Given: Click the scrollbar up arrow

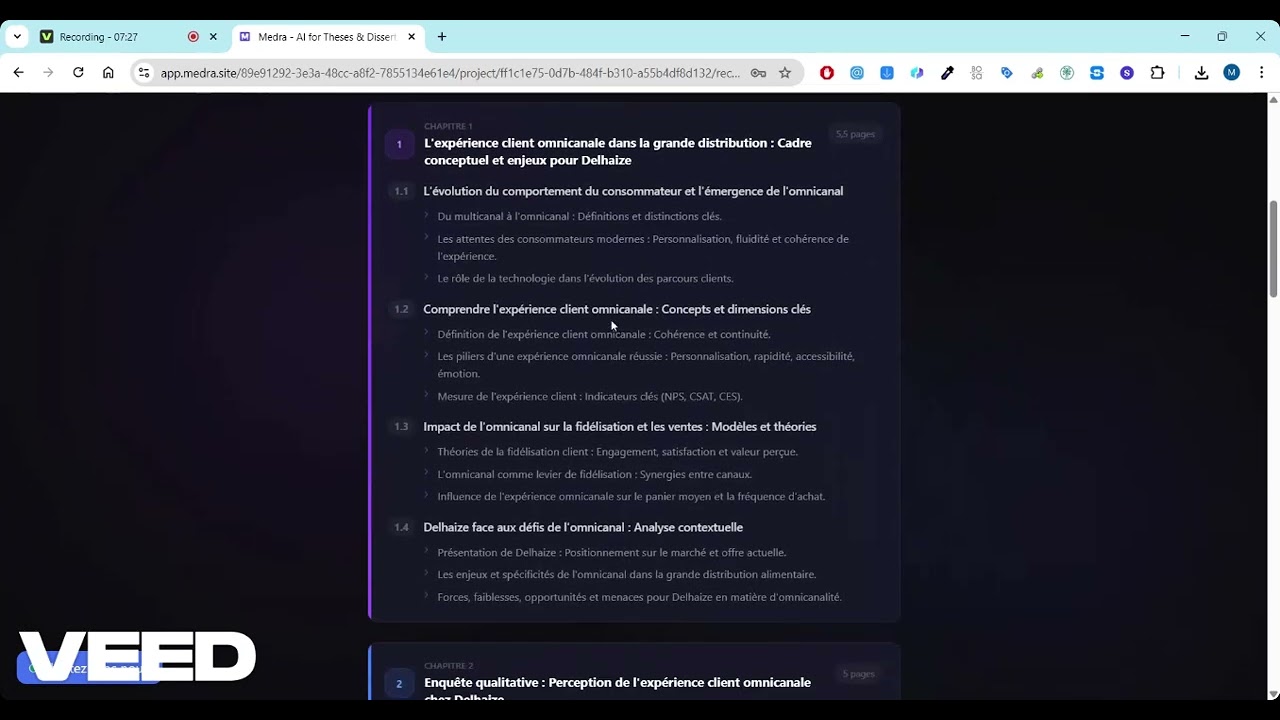Looking at the screenshot, I should click(x=1273, y=99).
